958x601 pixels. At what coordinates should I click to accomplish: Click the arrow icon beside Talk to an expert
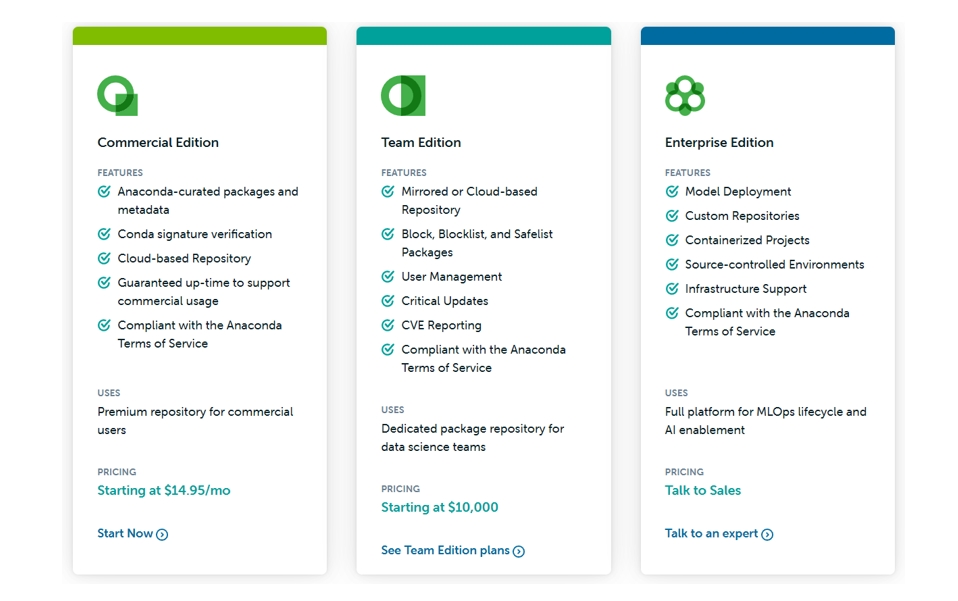click(x=767, y=534)
